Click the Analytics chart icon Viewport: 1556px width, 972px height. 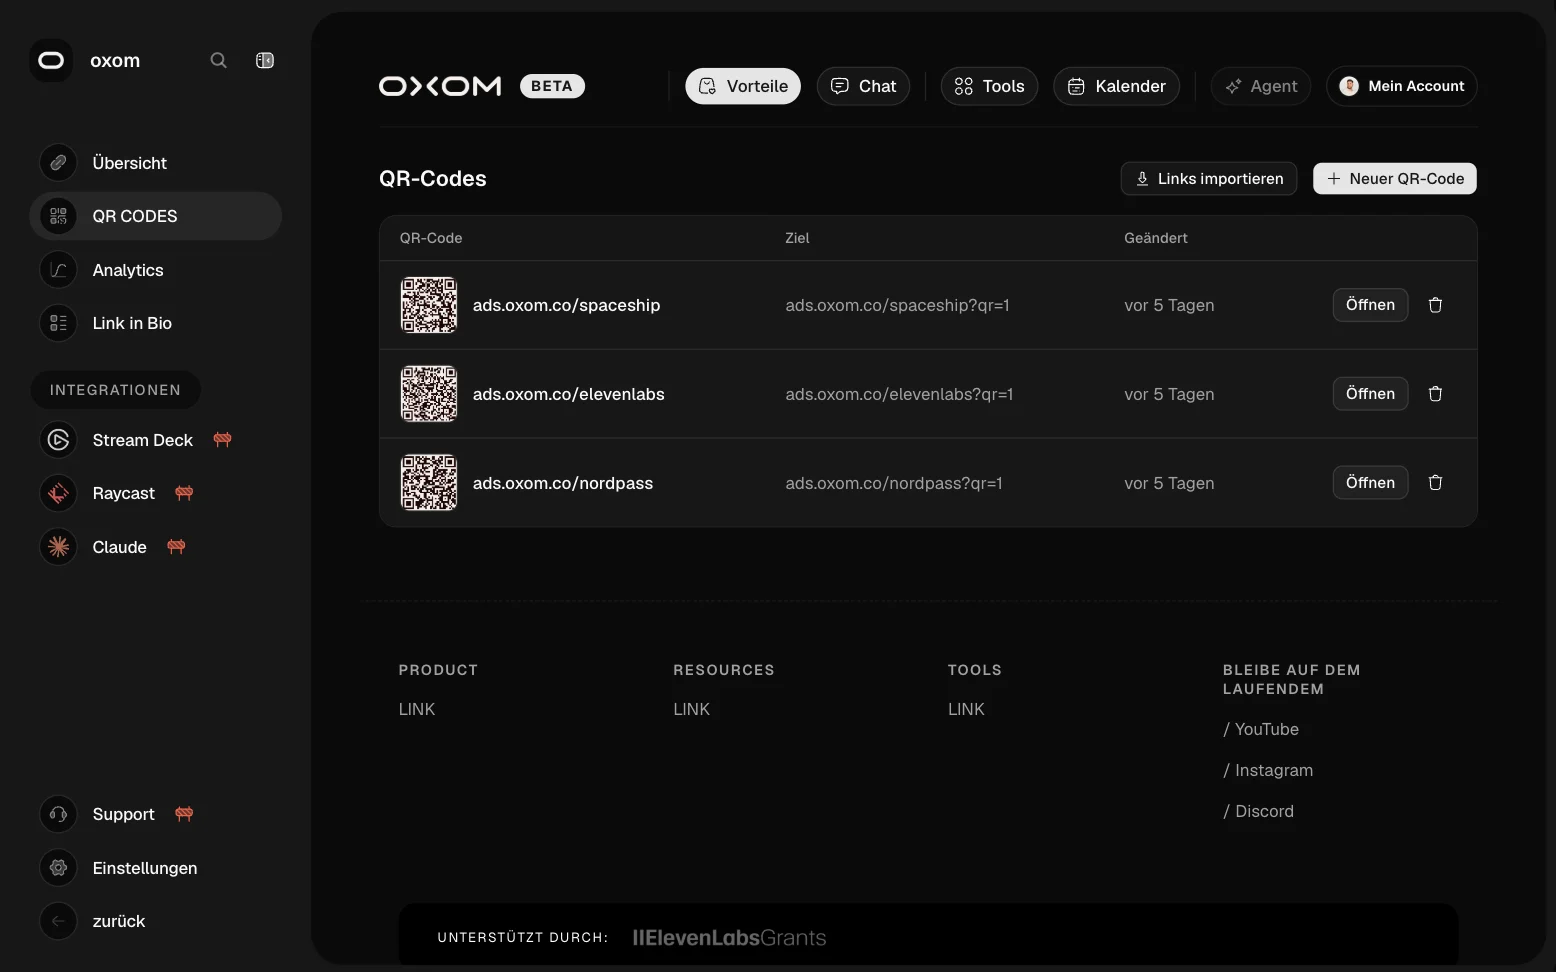tap(58, 270)
